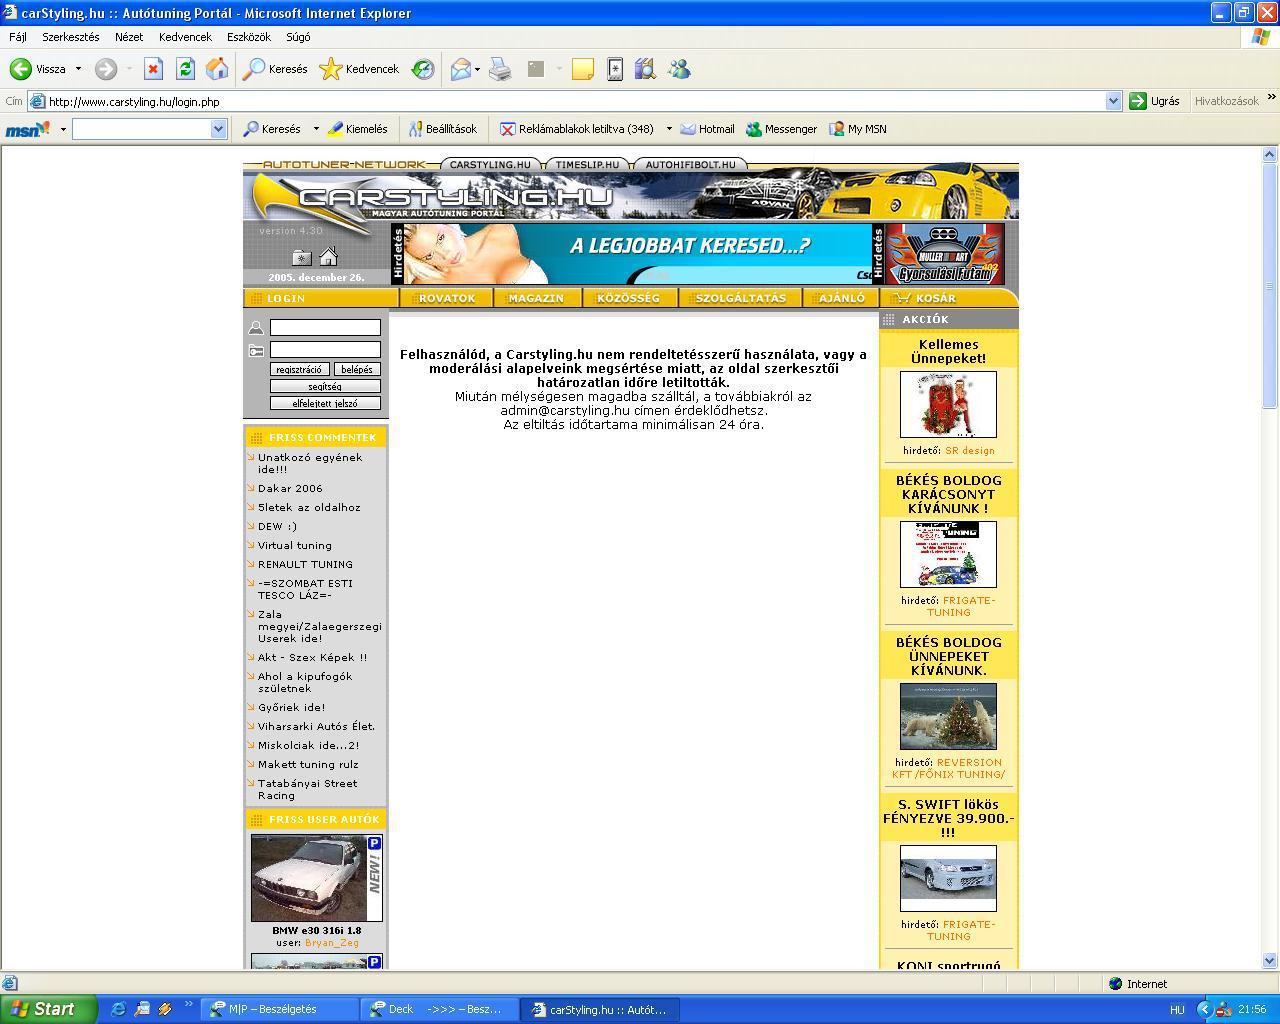Click the site home house icon

tap(328, 256)
